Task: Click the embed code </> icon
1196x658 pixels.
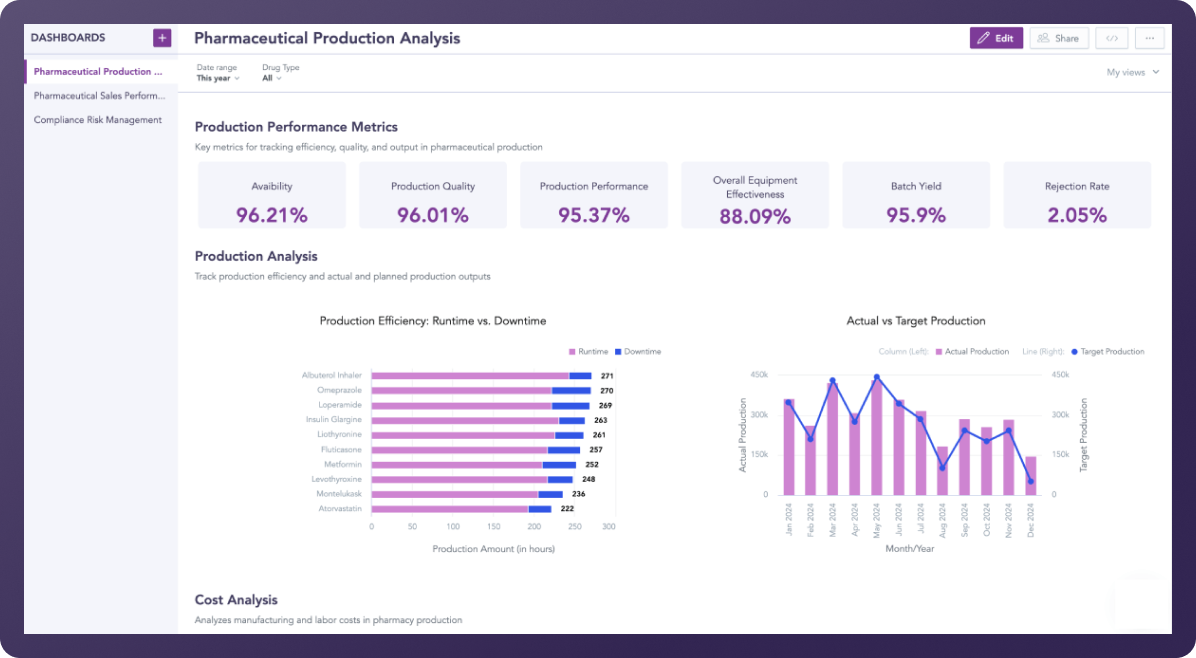Action: (x=1111, y=37)
